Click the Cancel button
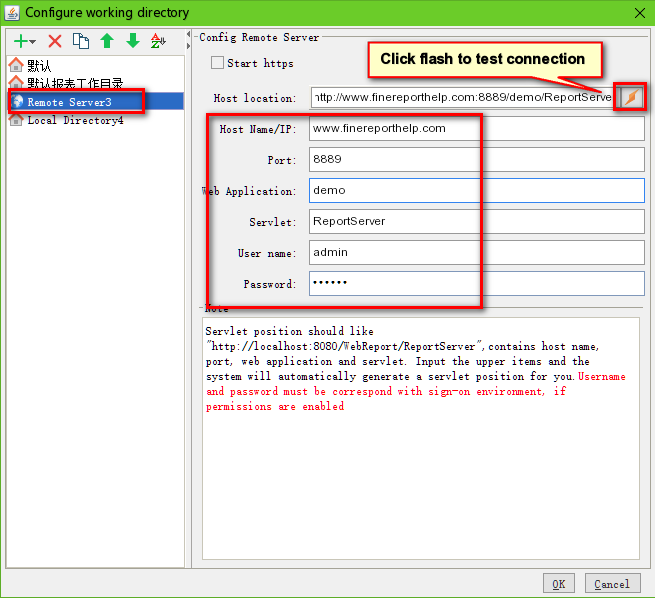The image size is (655, 598). click(x=612, y=583)
